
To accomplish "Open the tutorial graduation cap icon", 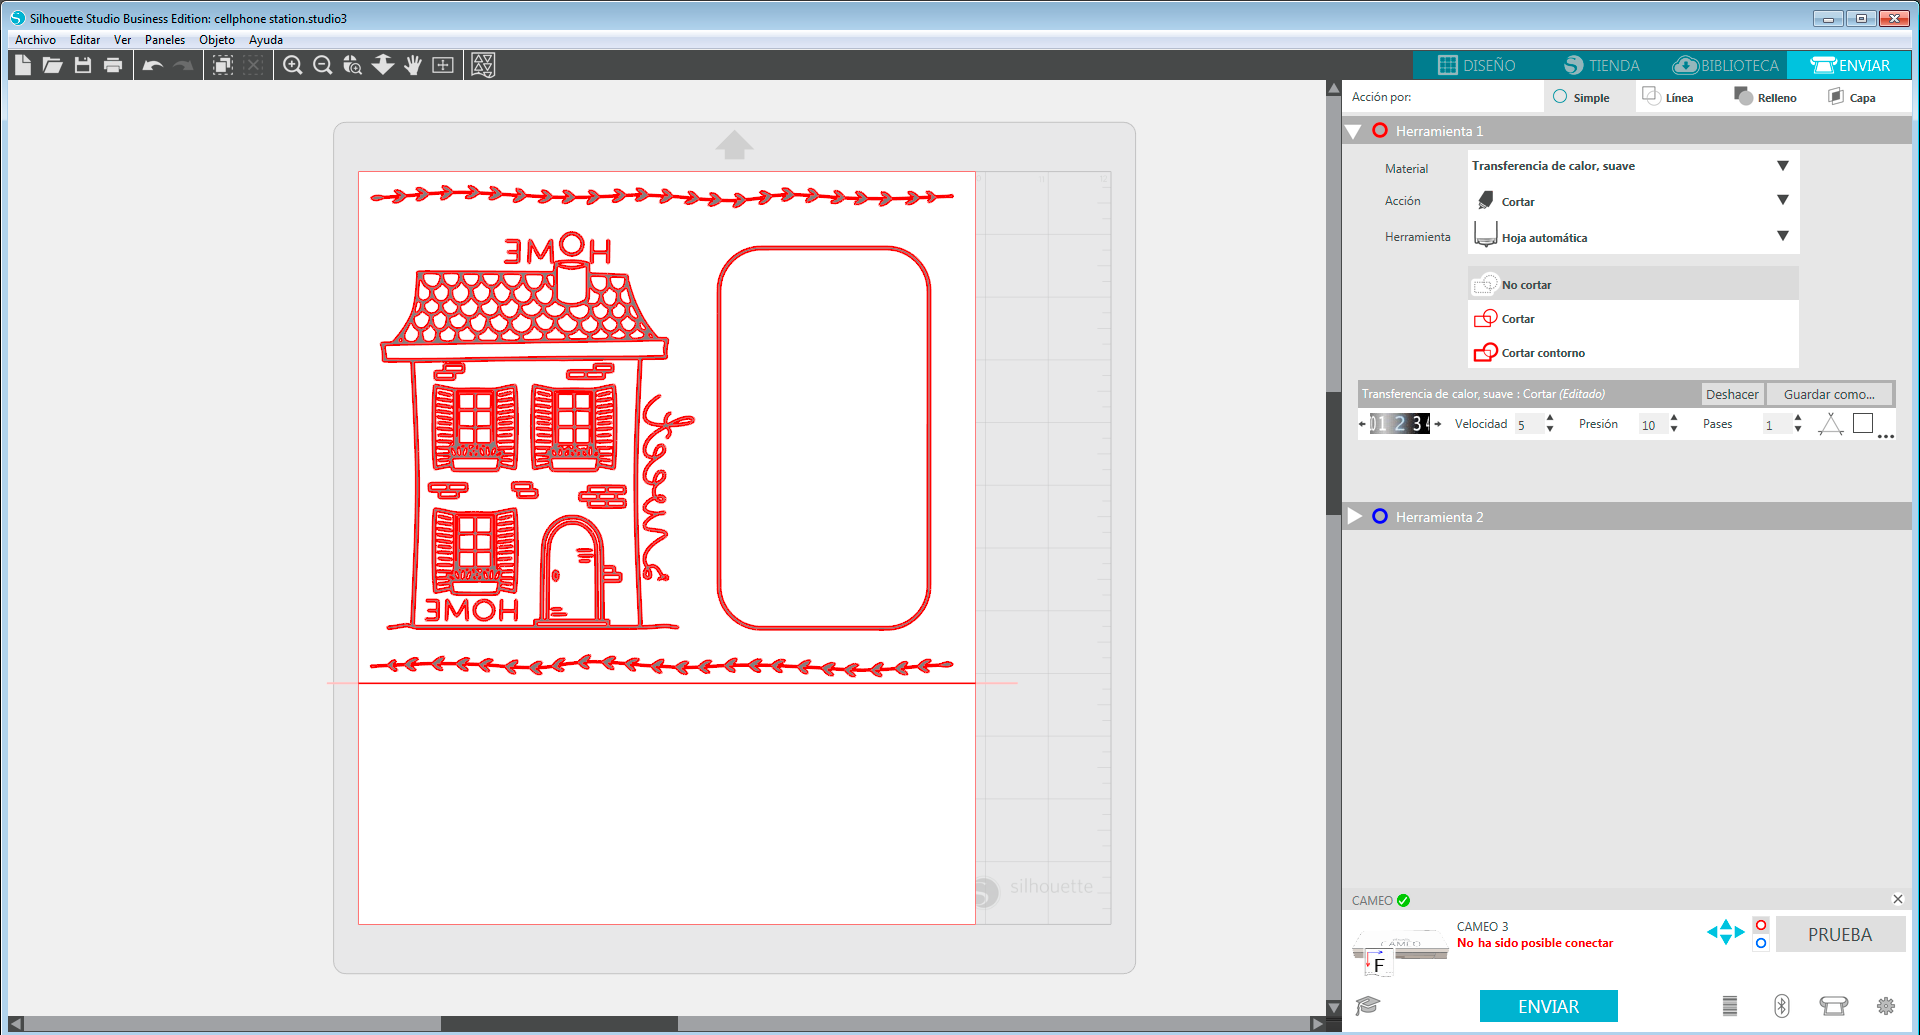I will pyautogui.click(x=1368, y=1005).
